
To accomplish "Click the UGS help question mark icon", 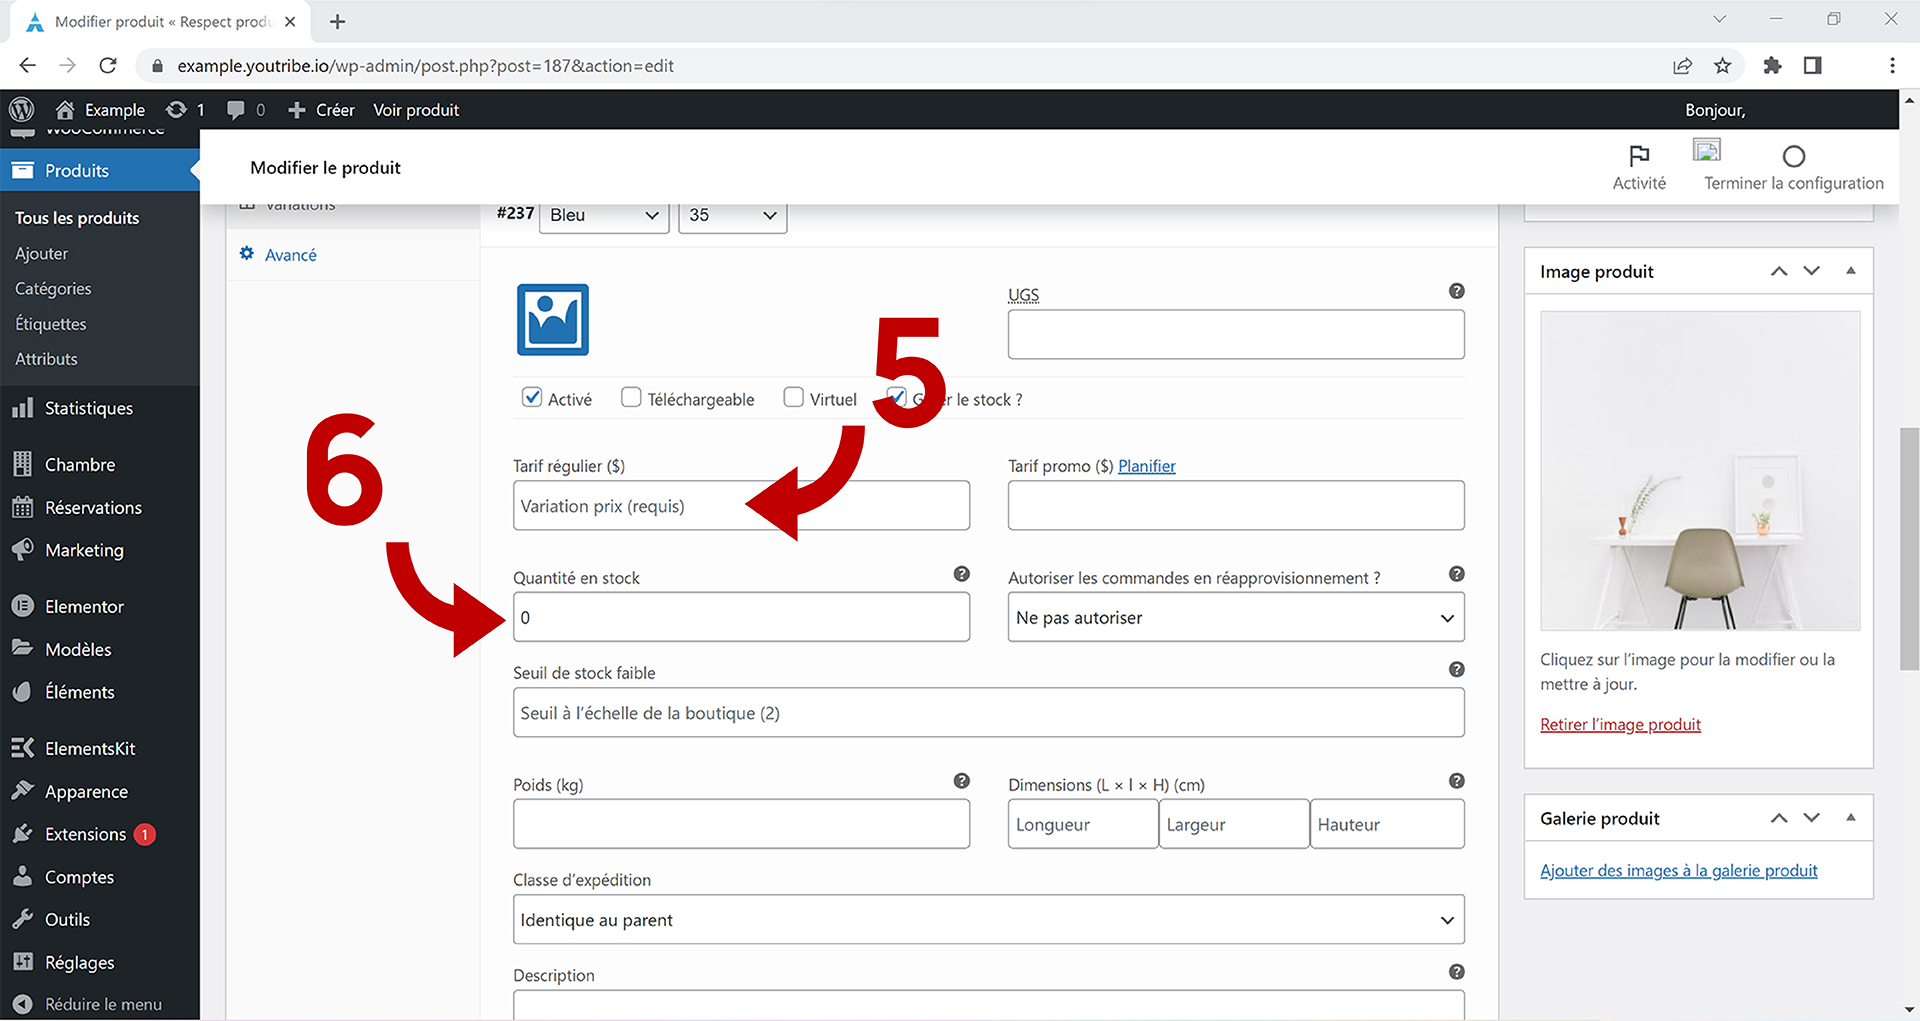I will [x=1456, y=291].
